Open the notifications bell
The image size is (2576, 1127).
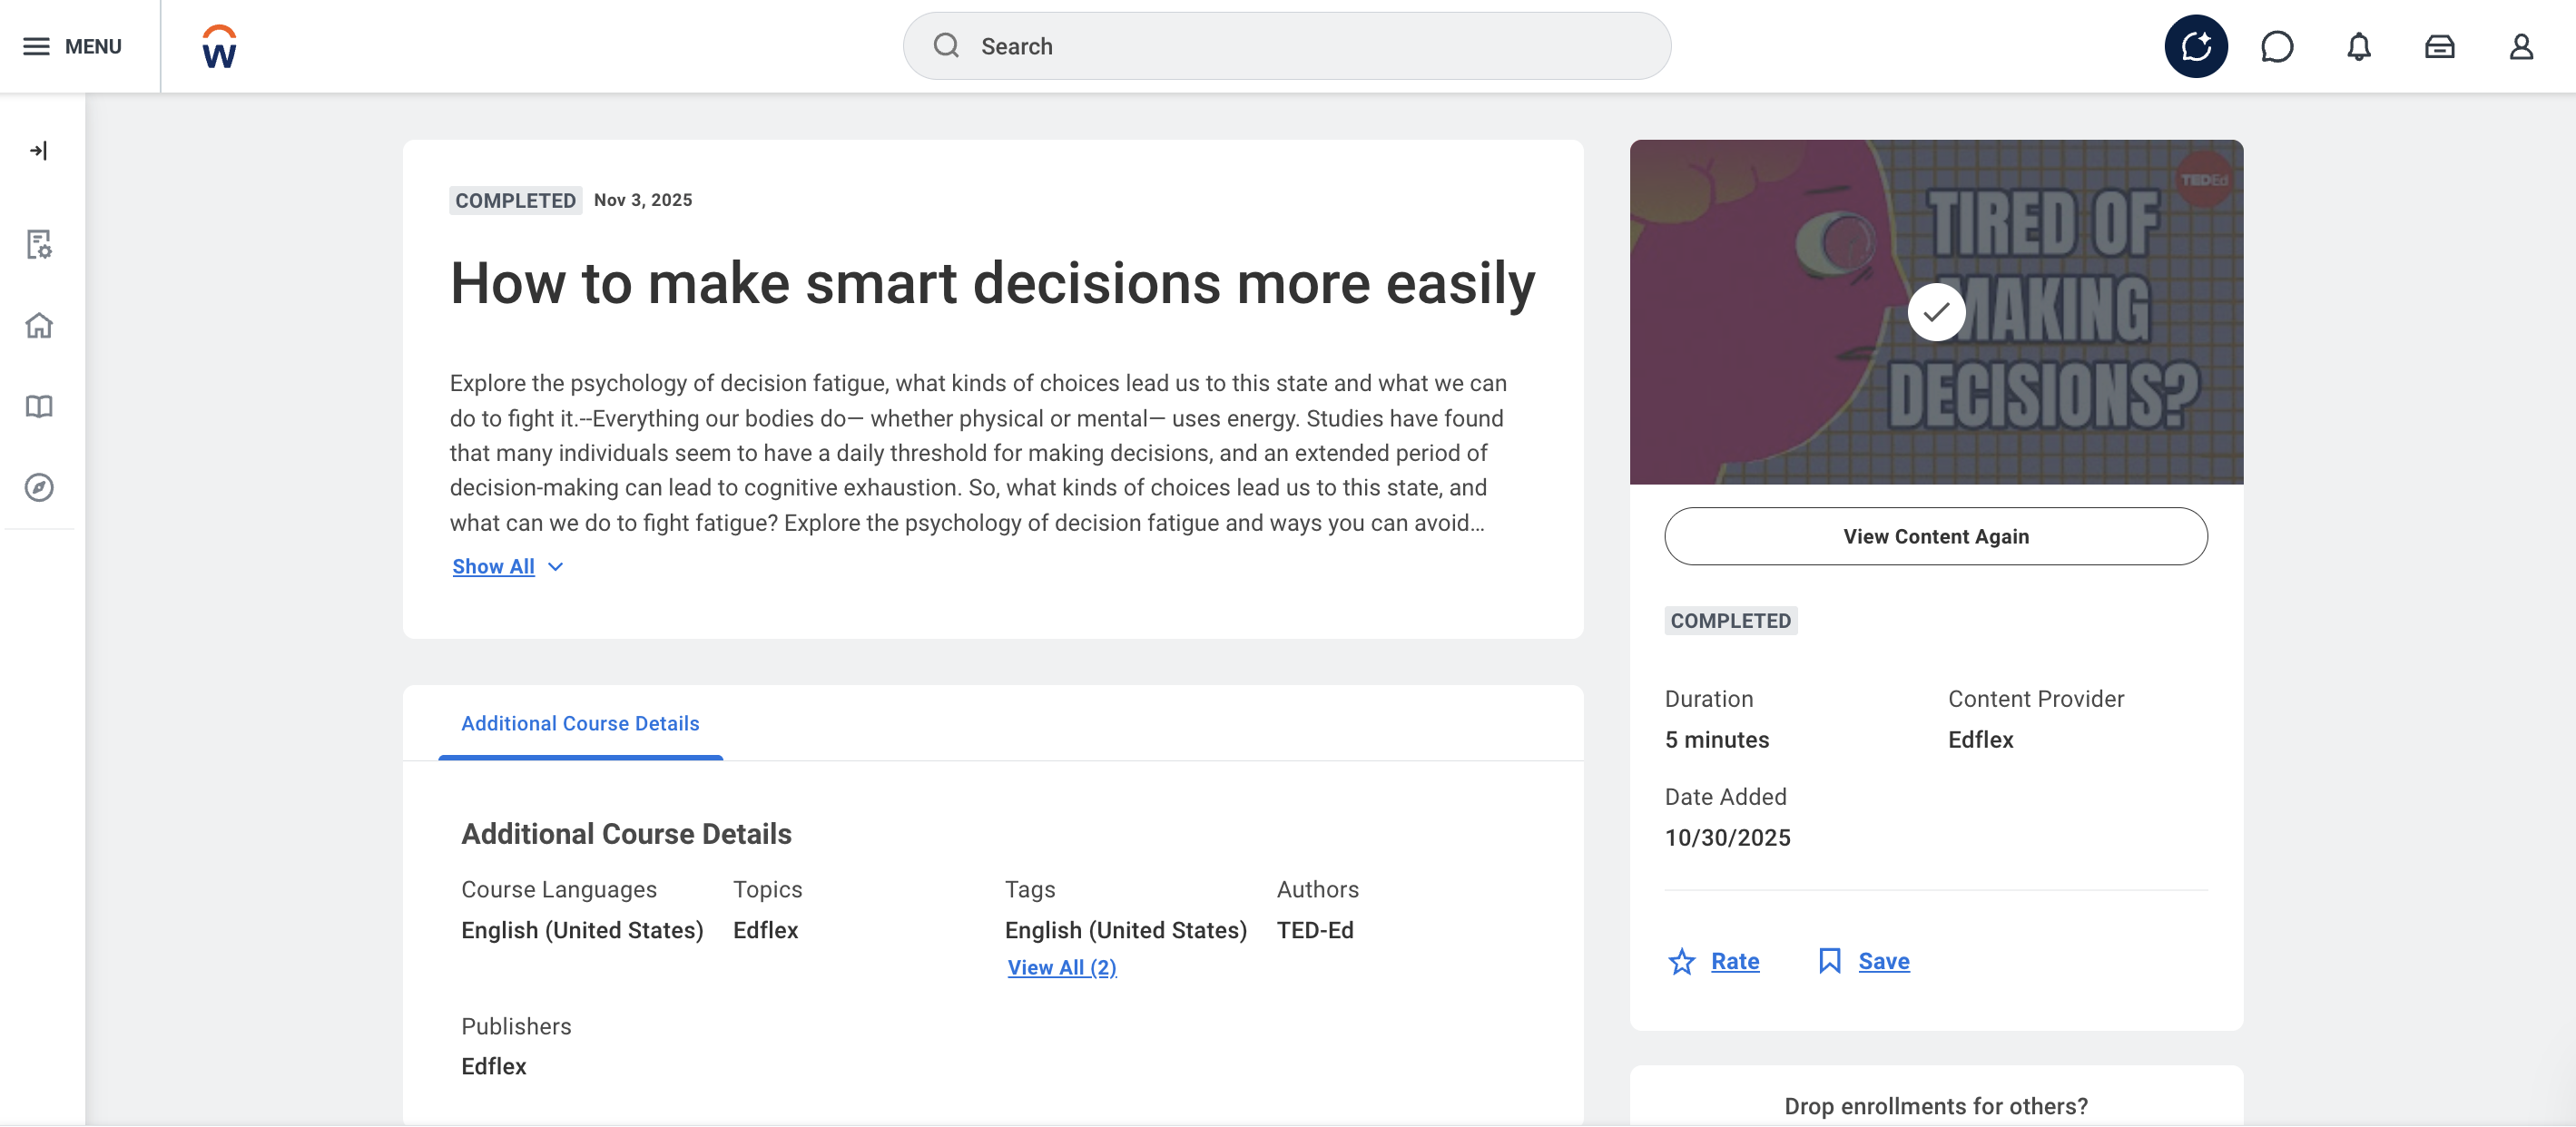(x=2358, y=46)
